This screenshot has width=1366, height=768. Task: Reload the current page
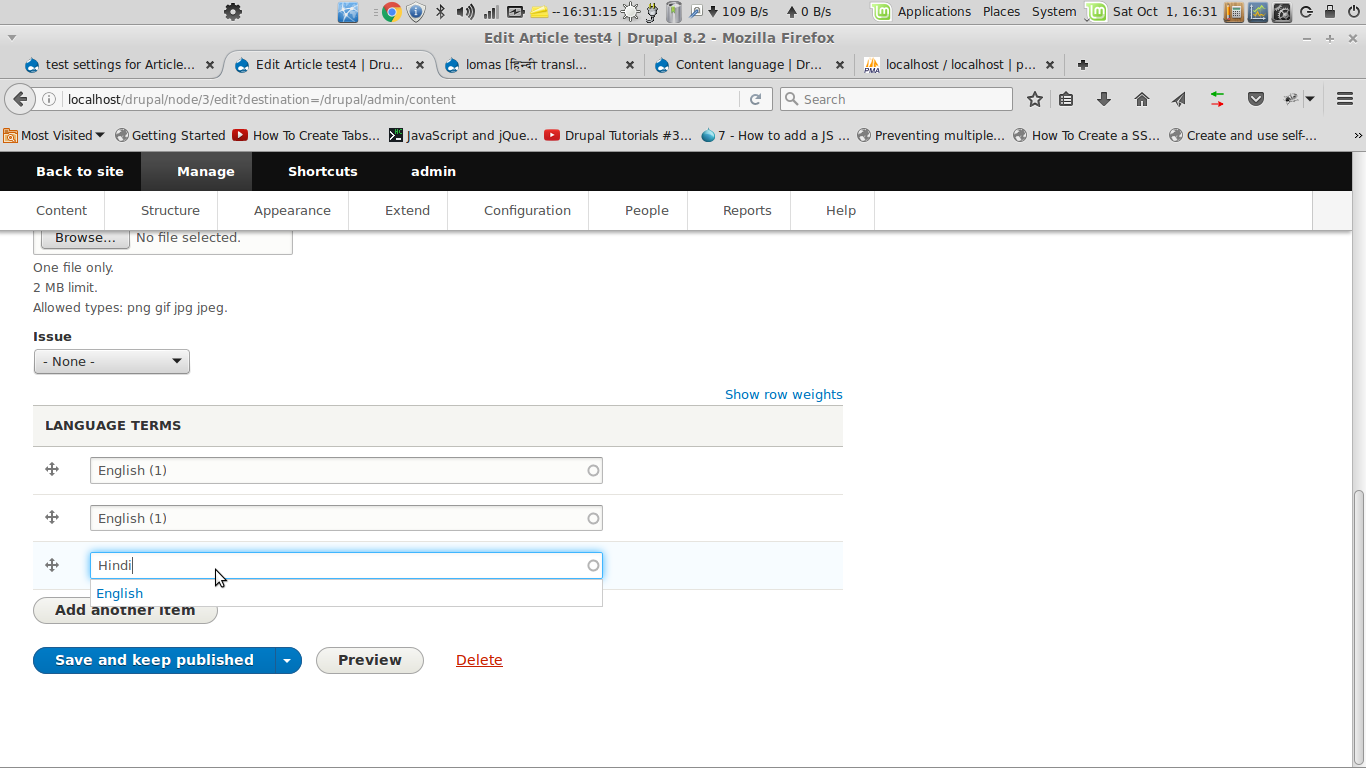coord(757,99)
